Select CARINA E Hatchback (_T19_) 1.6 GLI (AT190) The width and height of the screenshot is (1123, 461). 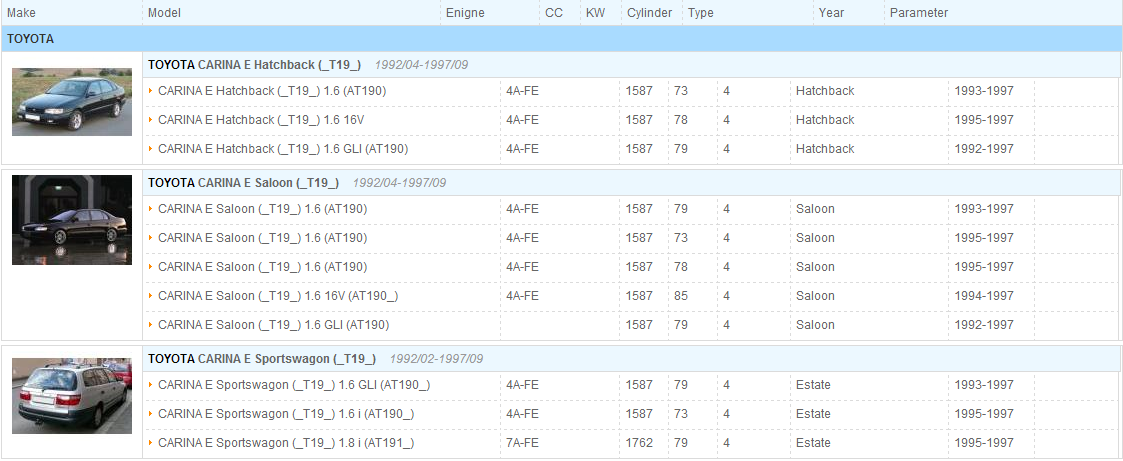click(284, 149)
